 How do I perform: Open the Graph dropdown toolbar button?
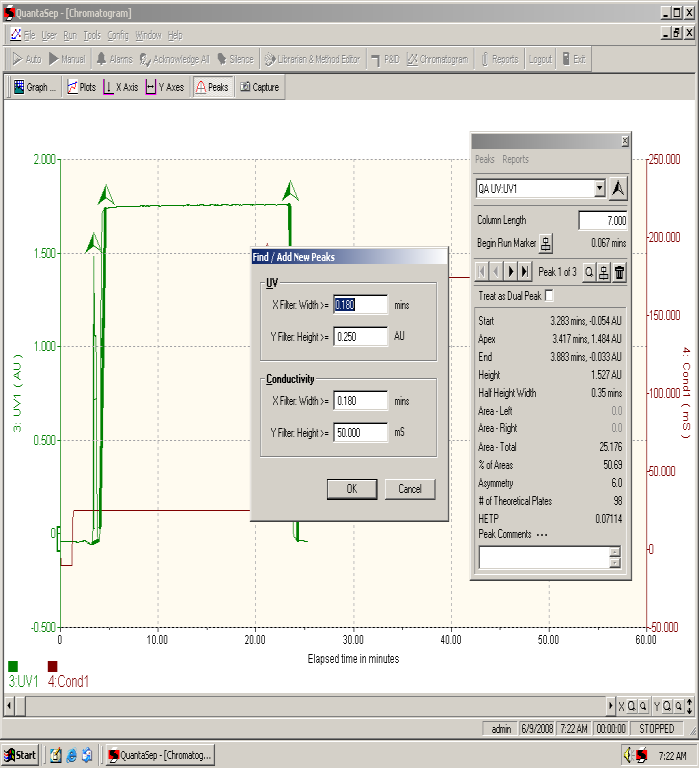click(34, 87)
